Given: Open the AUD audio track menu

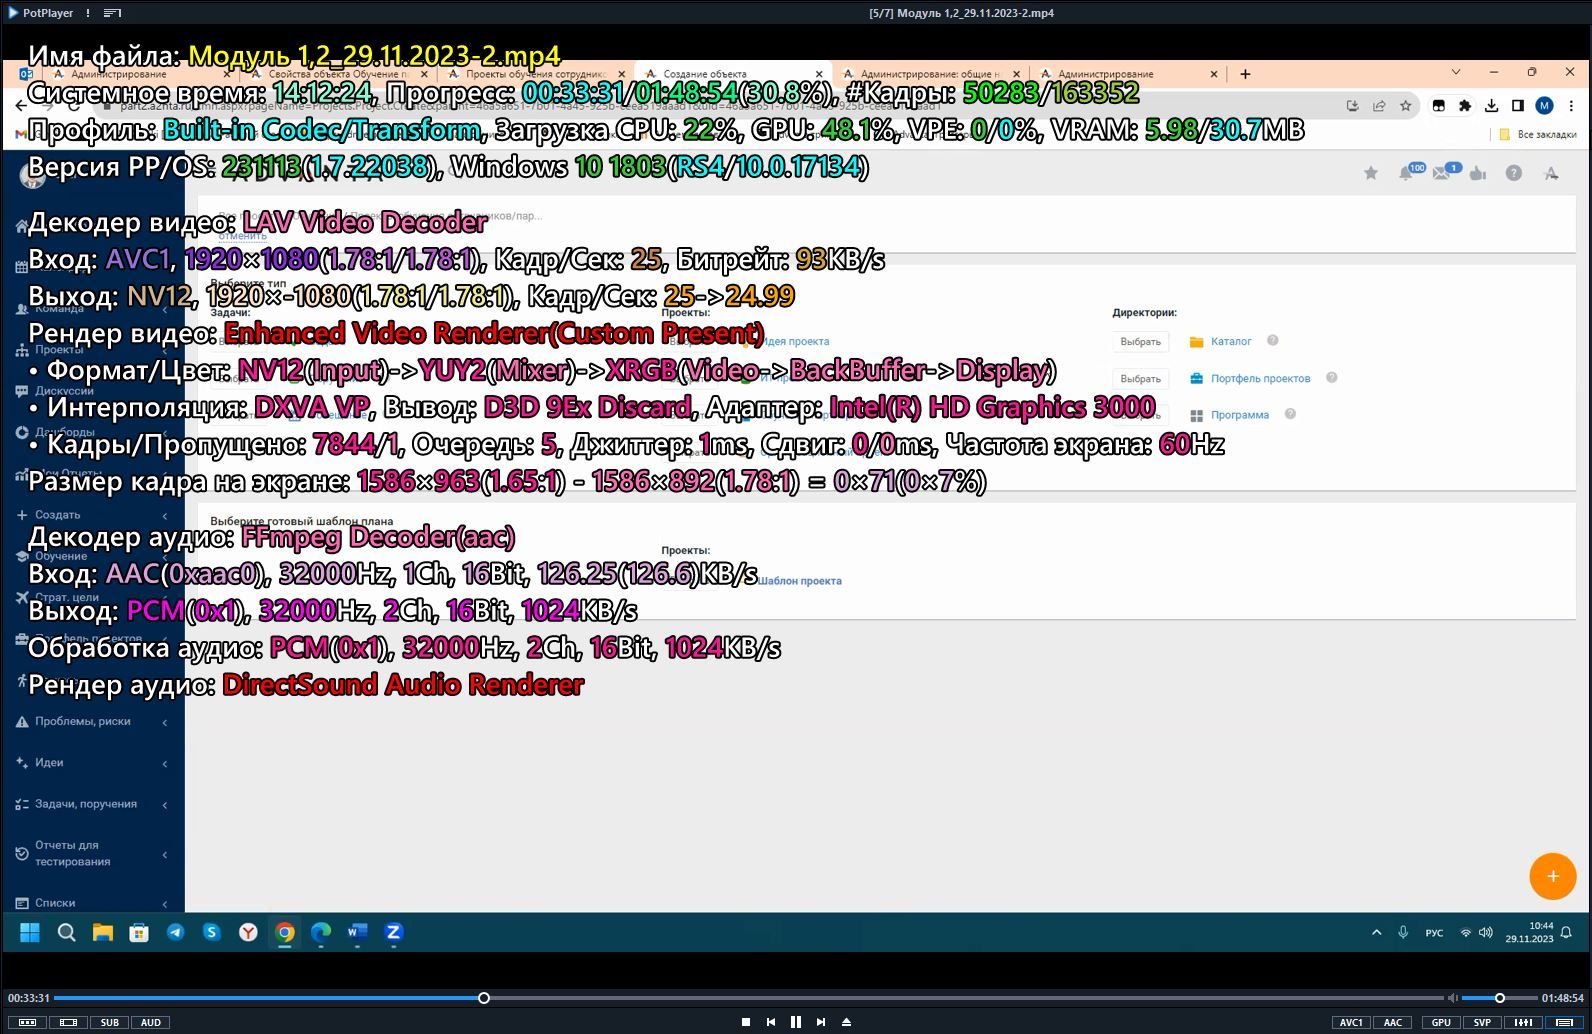Looking at the screenshot, I should (x=150, y=1022).
